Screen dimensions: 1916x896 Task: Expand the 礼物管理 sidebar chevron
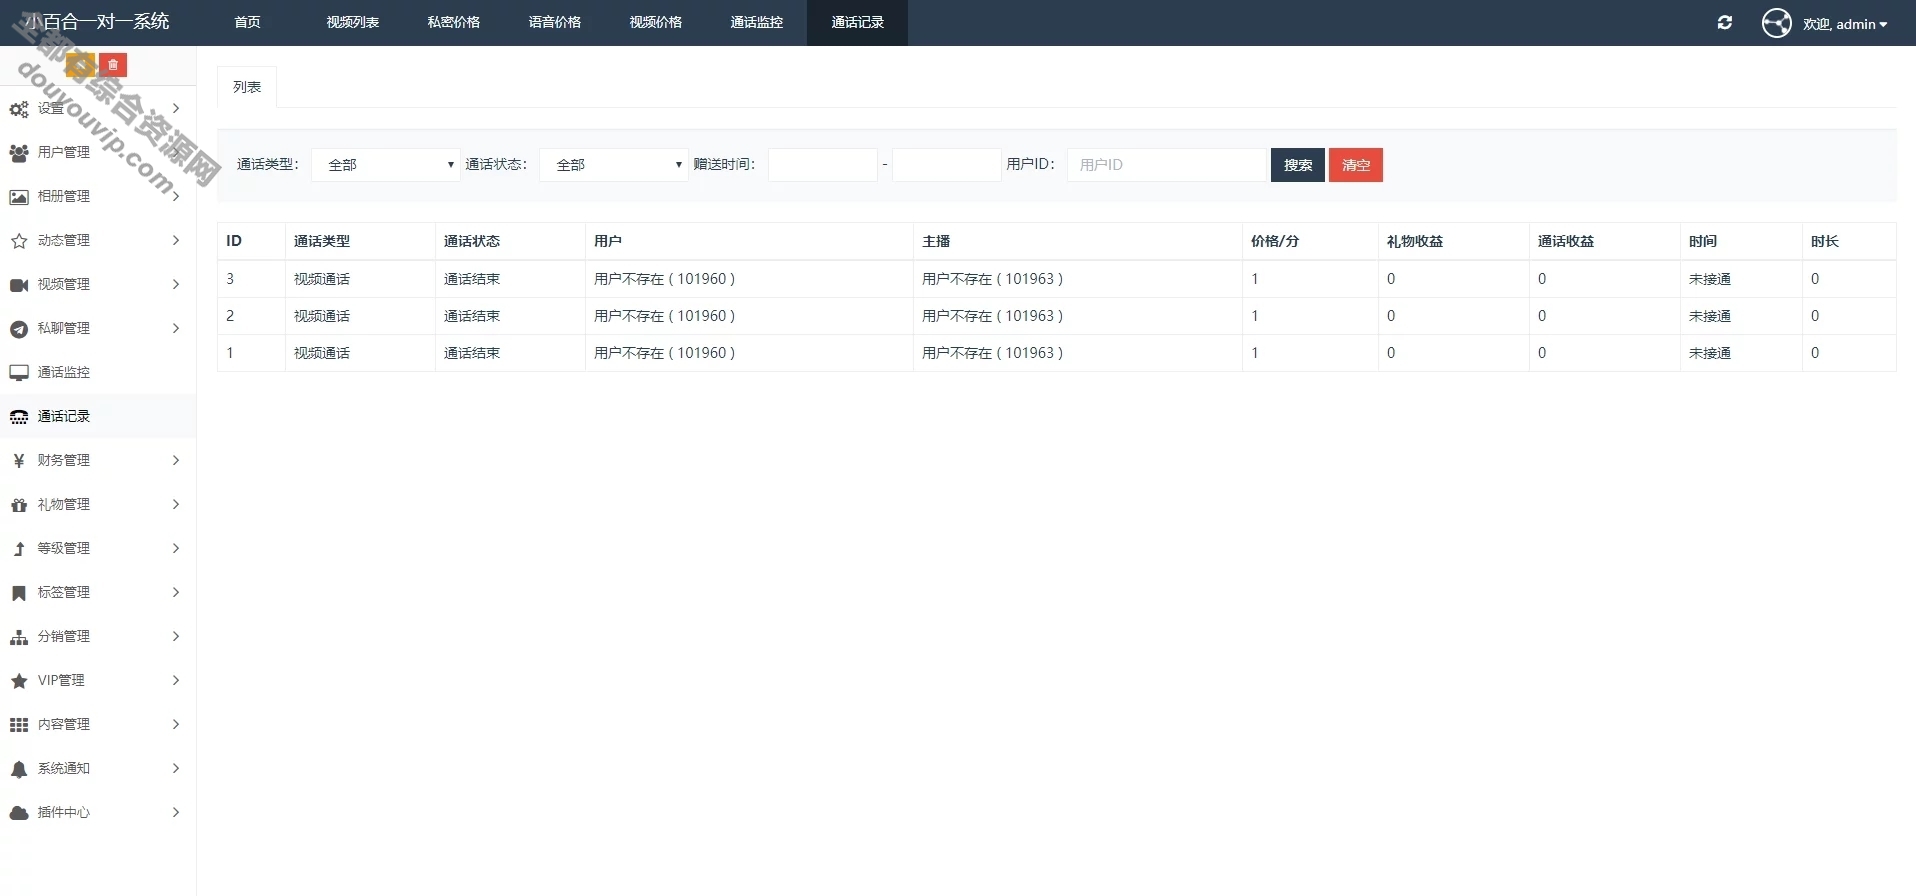click(176, 504)
